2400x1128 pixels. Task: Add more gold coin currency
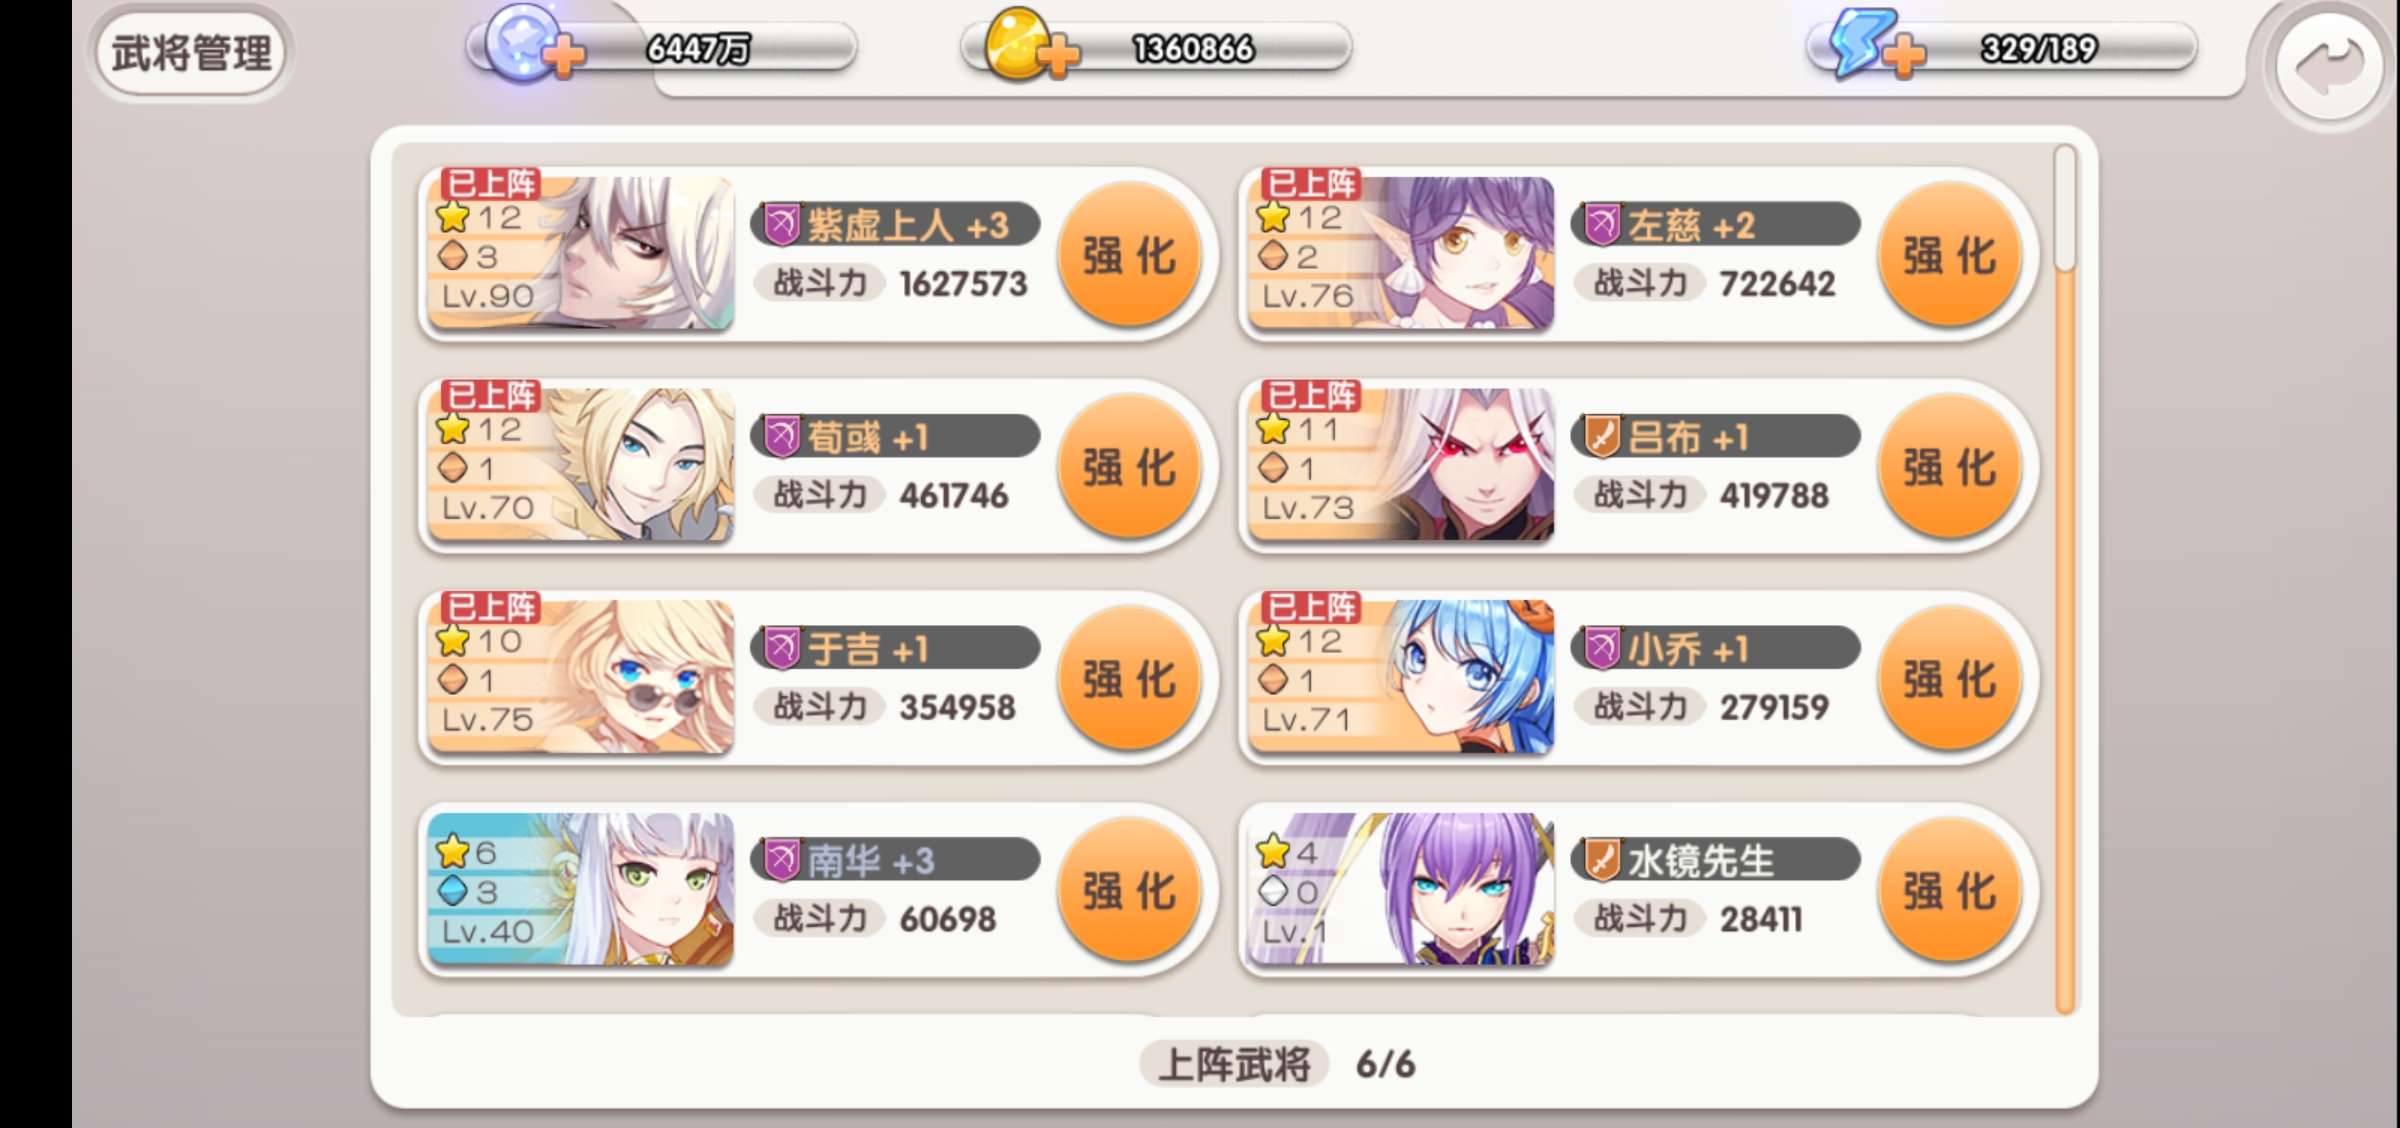pos(1059,56)
